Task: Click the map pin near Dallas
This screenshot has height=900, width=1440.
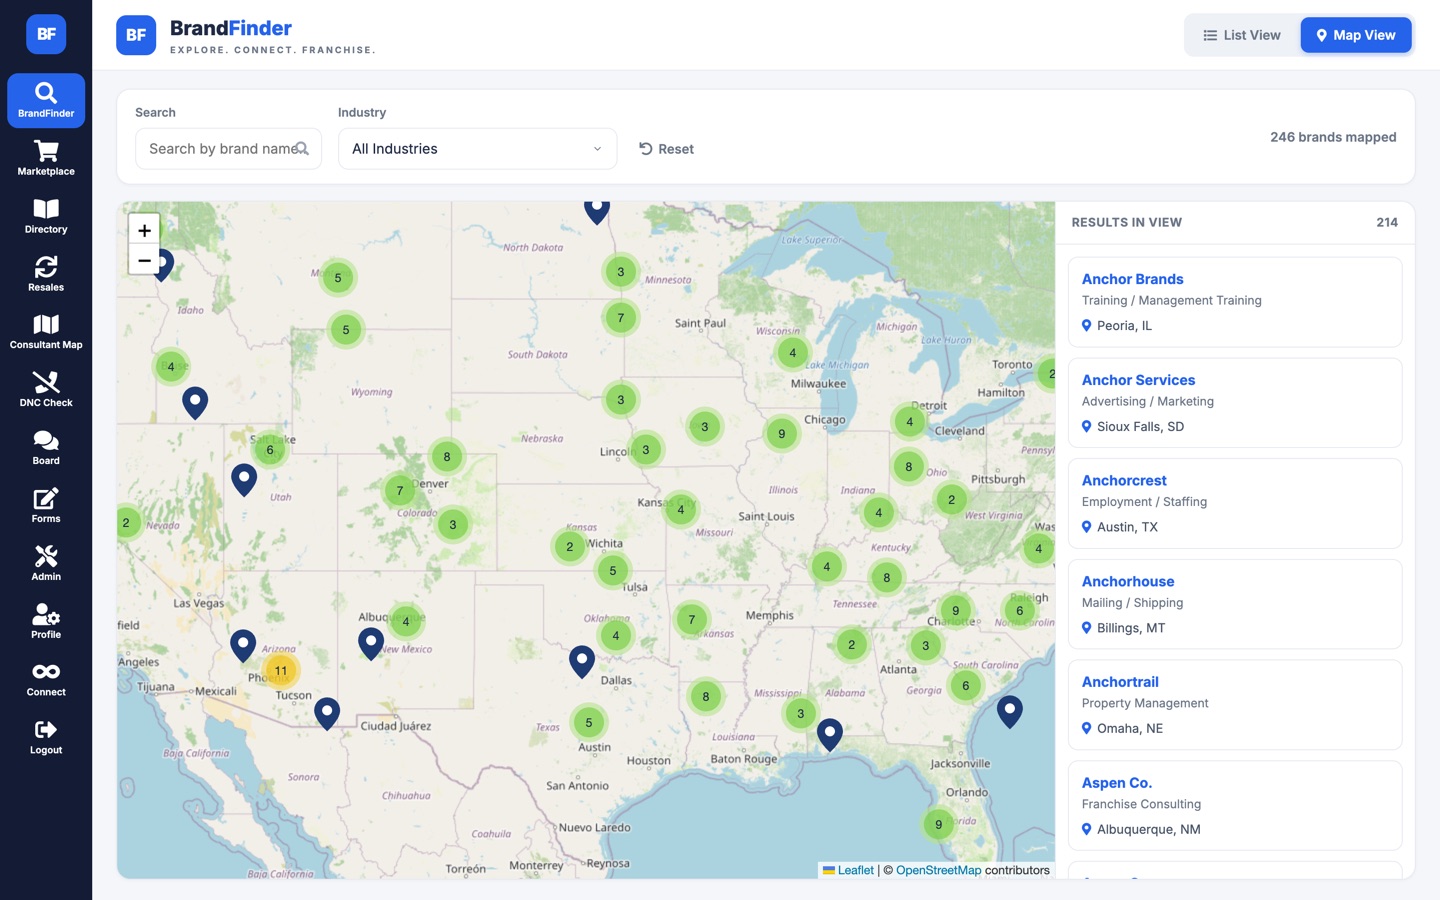Action: coord(582,662)
